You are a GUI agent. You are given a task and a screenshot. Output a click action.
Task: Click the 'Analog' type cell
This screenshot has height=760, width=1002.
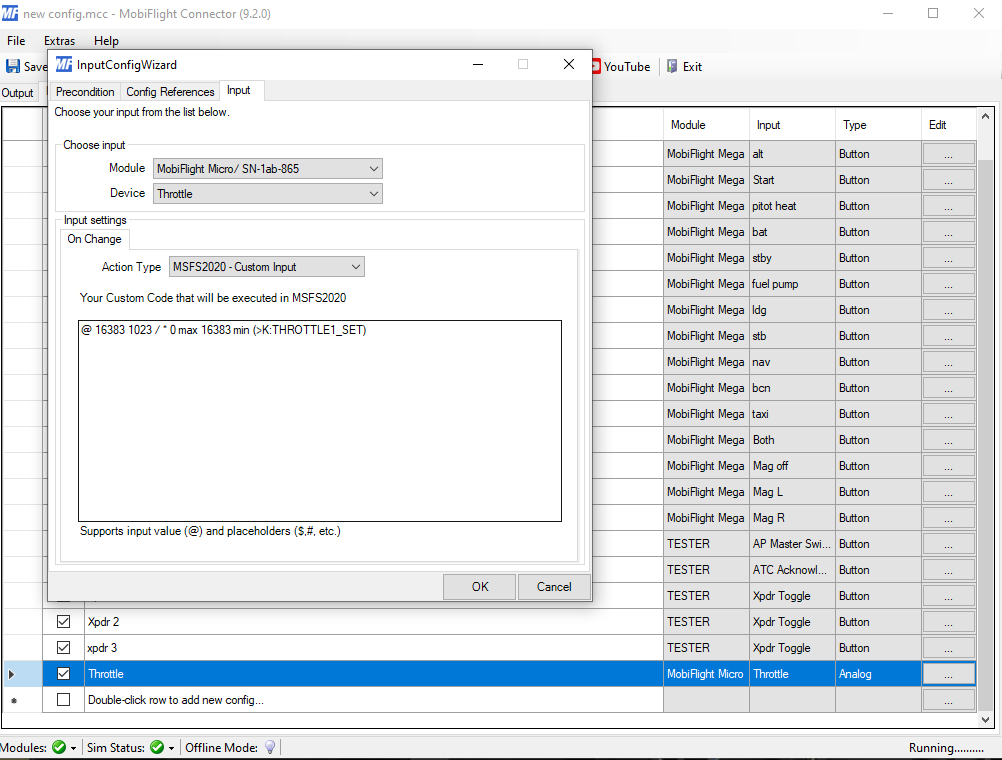pyautogui.click(x=878, y=674)
